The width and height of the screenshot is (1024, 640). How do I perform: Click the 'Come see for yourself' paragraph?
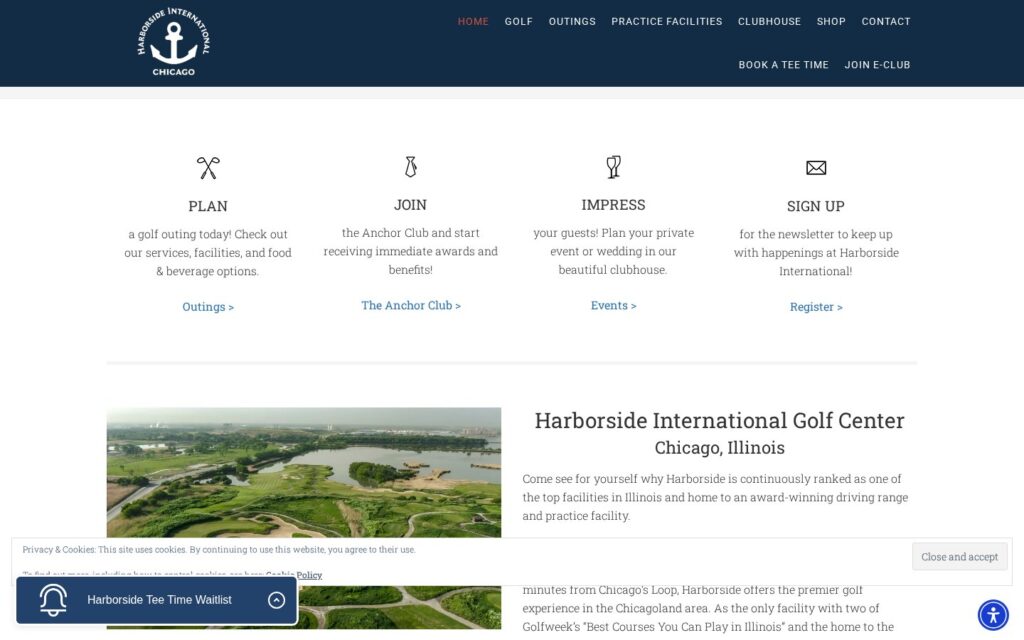point(715,497)
